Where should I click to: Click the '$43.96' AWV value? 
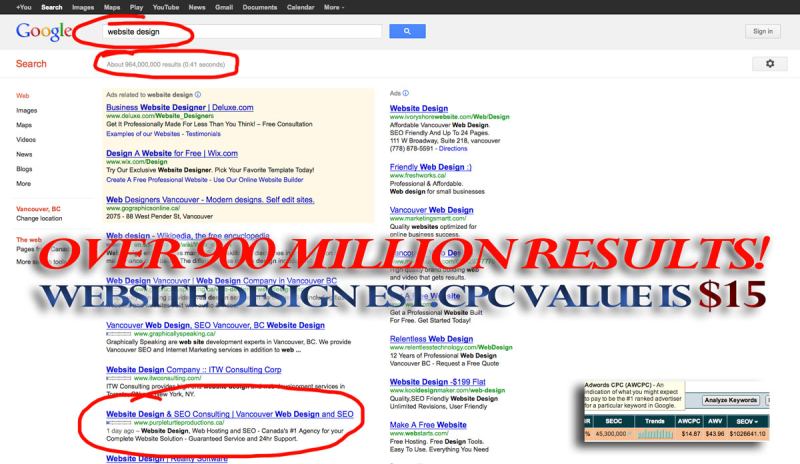coord(715,434)
